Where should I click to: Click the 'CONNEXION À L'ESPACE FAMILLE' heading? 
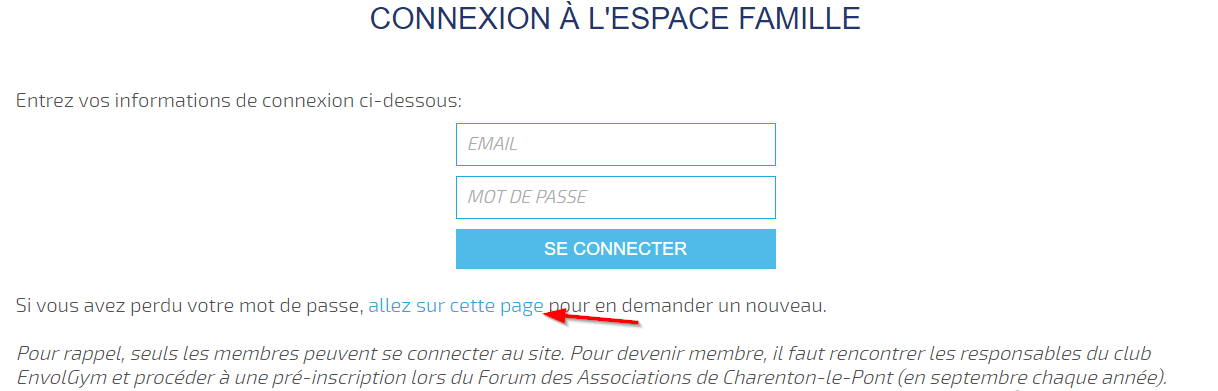click(x=616, y=18)
